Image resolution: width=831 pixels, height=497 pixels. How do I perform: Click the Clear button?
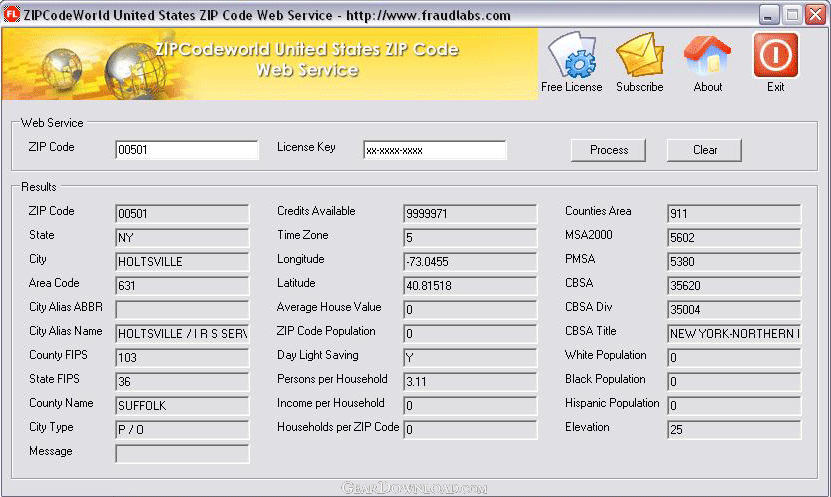(704, 150)
